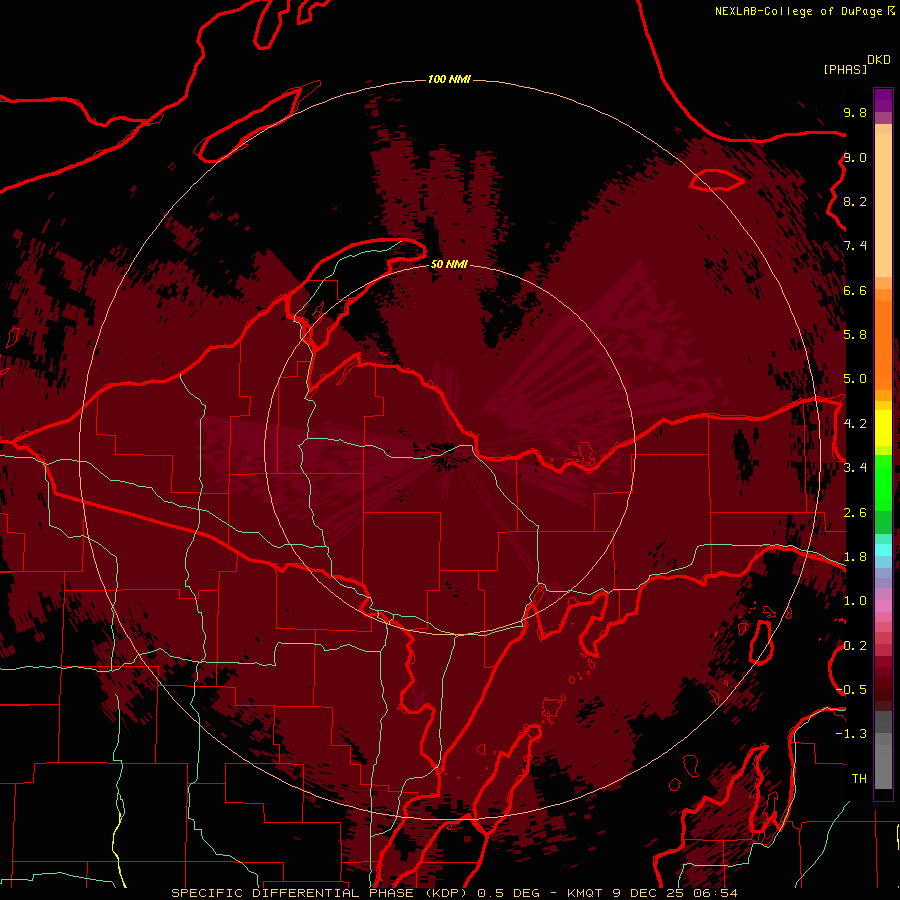Pick the yellow band on the color bar

click(883, 428)
